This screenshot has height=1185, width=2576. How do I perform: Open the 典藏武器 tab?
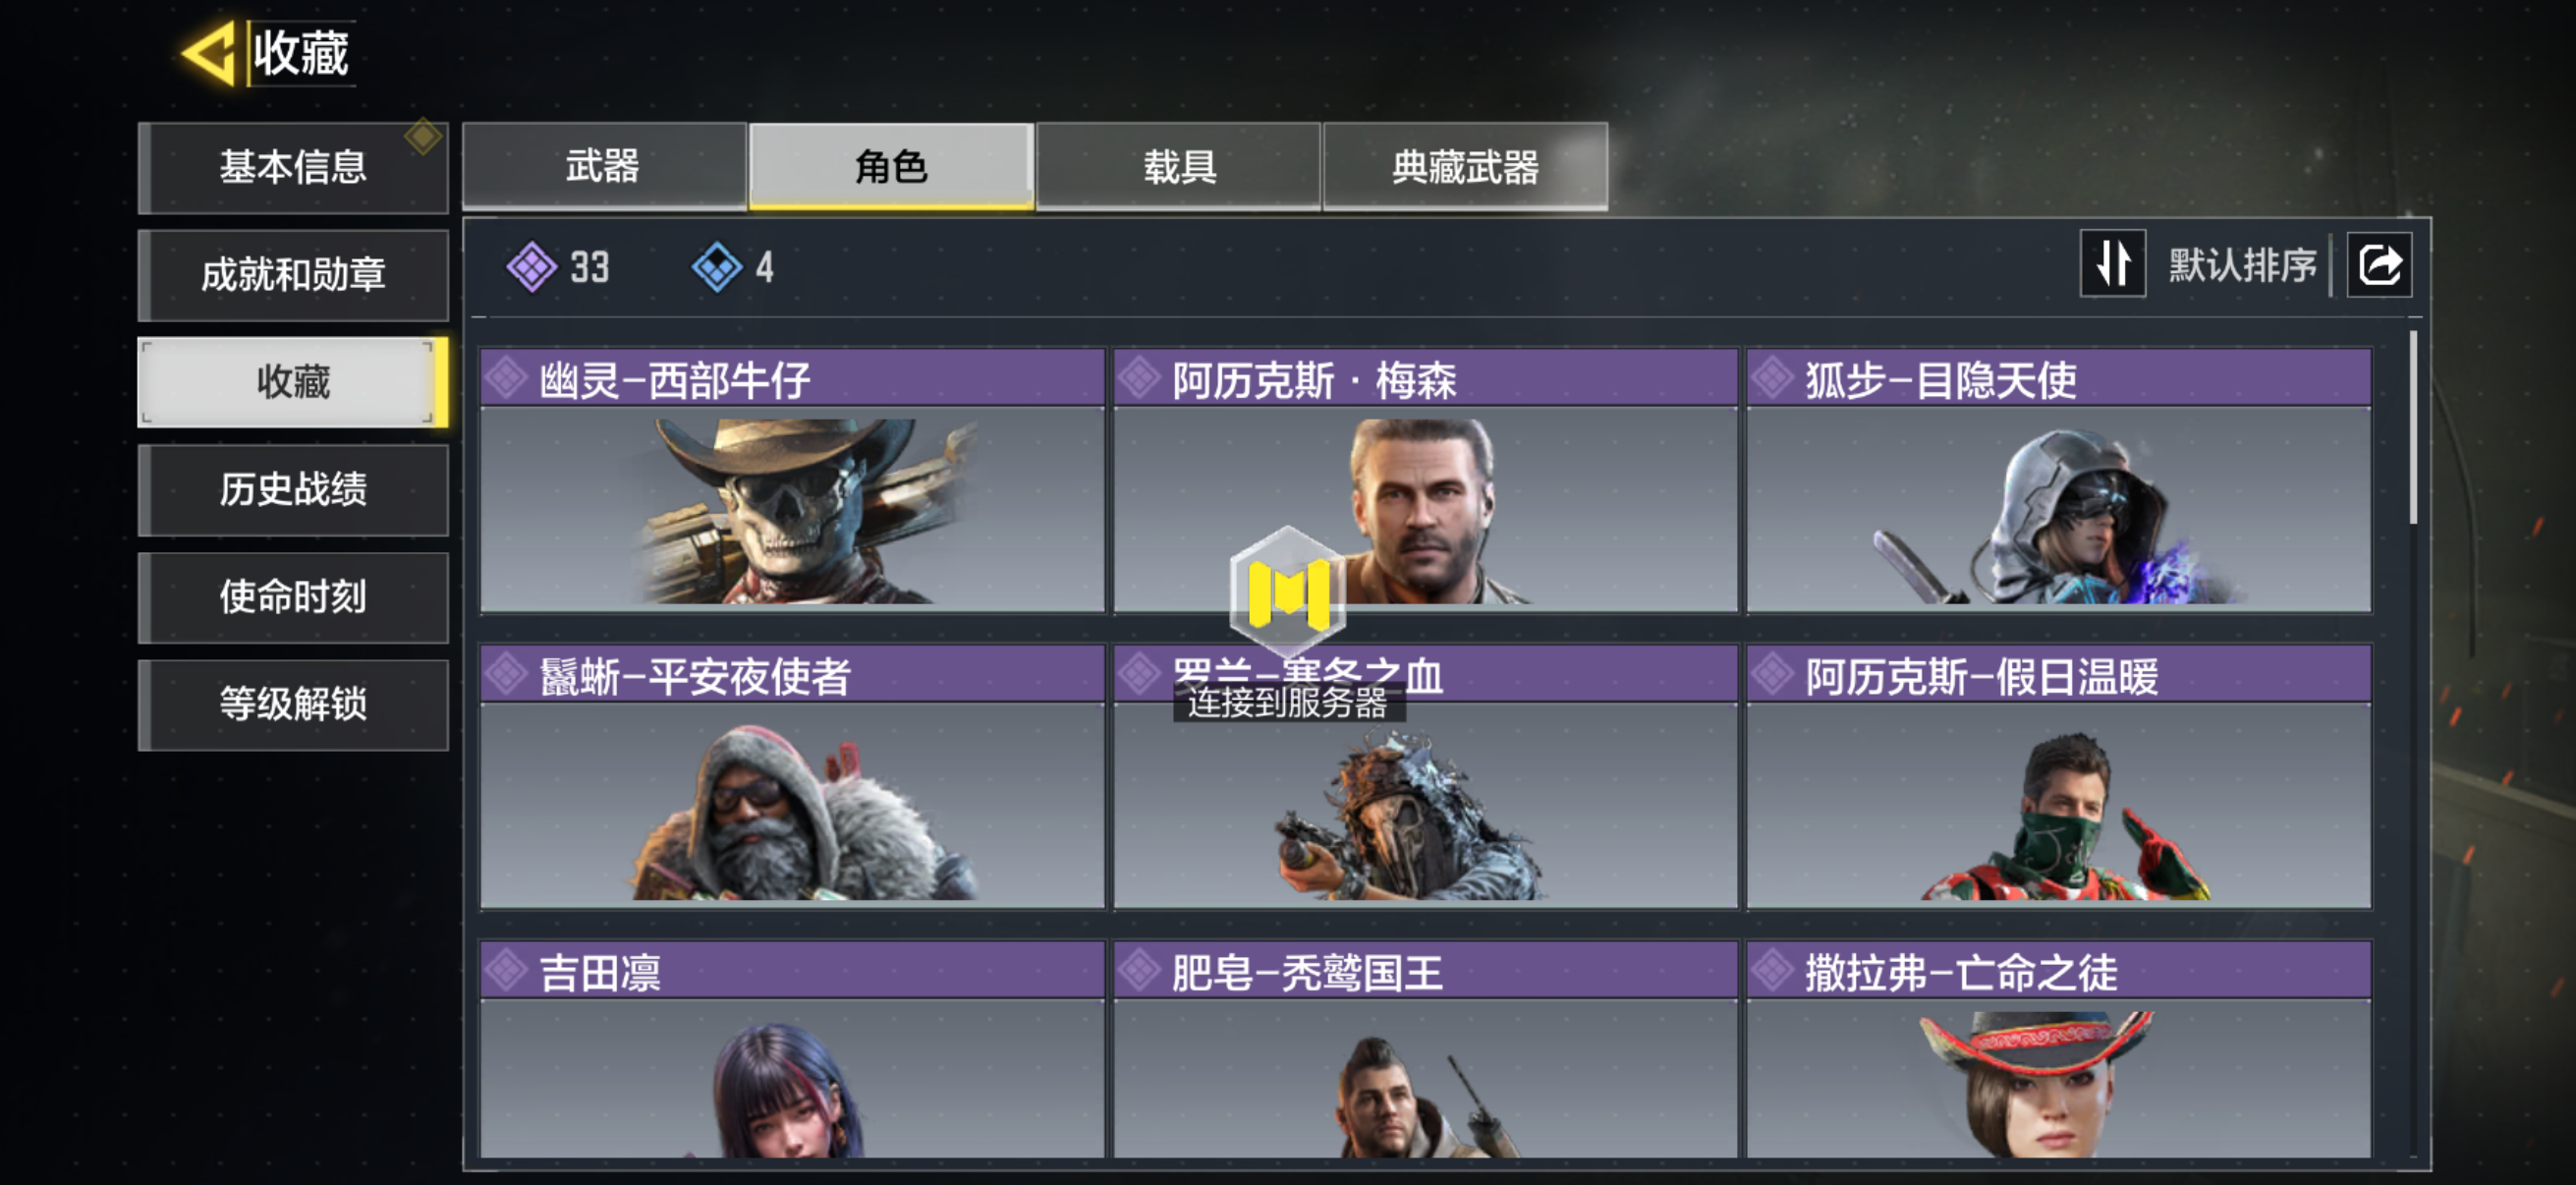click(x=1465, y=167)
